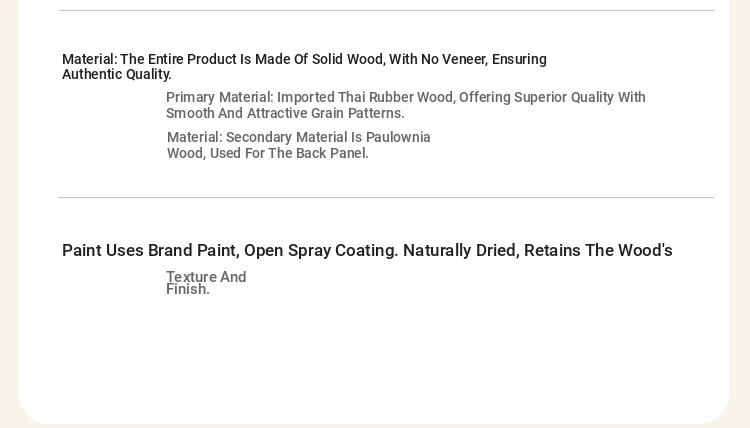Screen dimensions: 750x428
Task: Click 'Wood, Used For The Back Panel.'
Action: [267, 154]
